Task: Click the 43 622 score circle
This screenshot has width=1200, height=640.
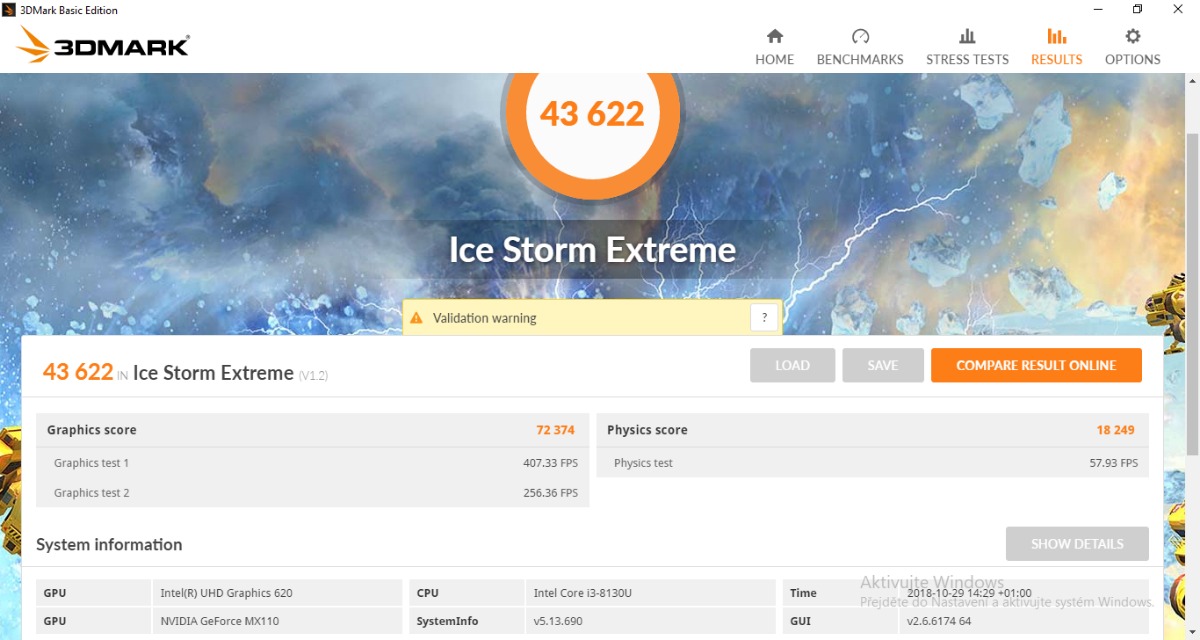Action: click(x=592, y=113)
